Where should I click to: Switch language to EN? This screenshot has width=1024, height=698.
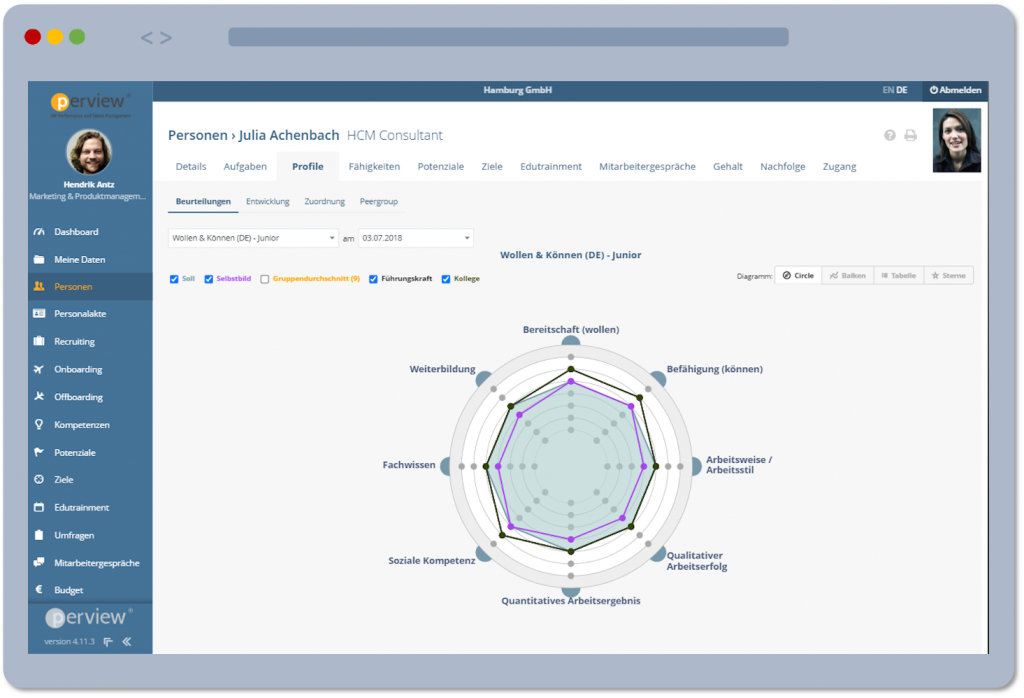pos(887,90)
